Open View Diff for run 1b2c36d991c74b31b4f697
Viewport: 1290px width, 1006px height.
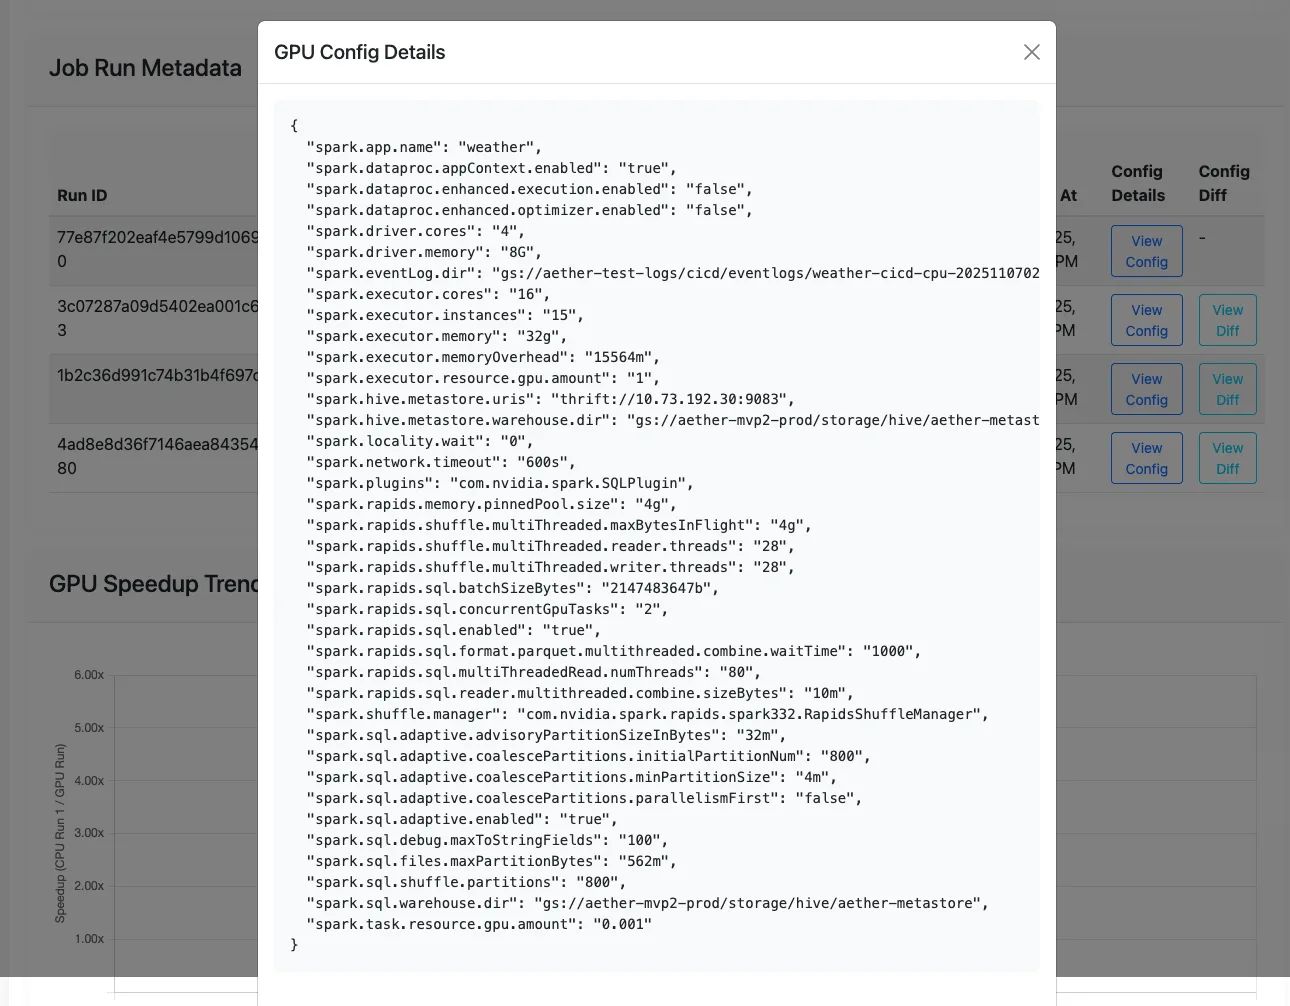[1227, 388]
